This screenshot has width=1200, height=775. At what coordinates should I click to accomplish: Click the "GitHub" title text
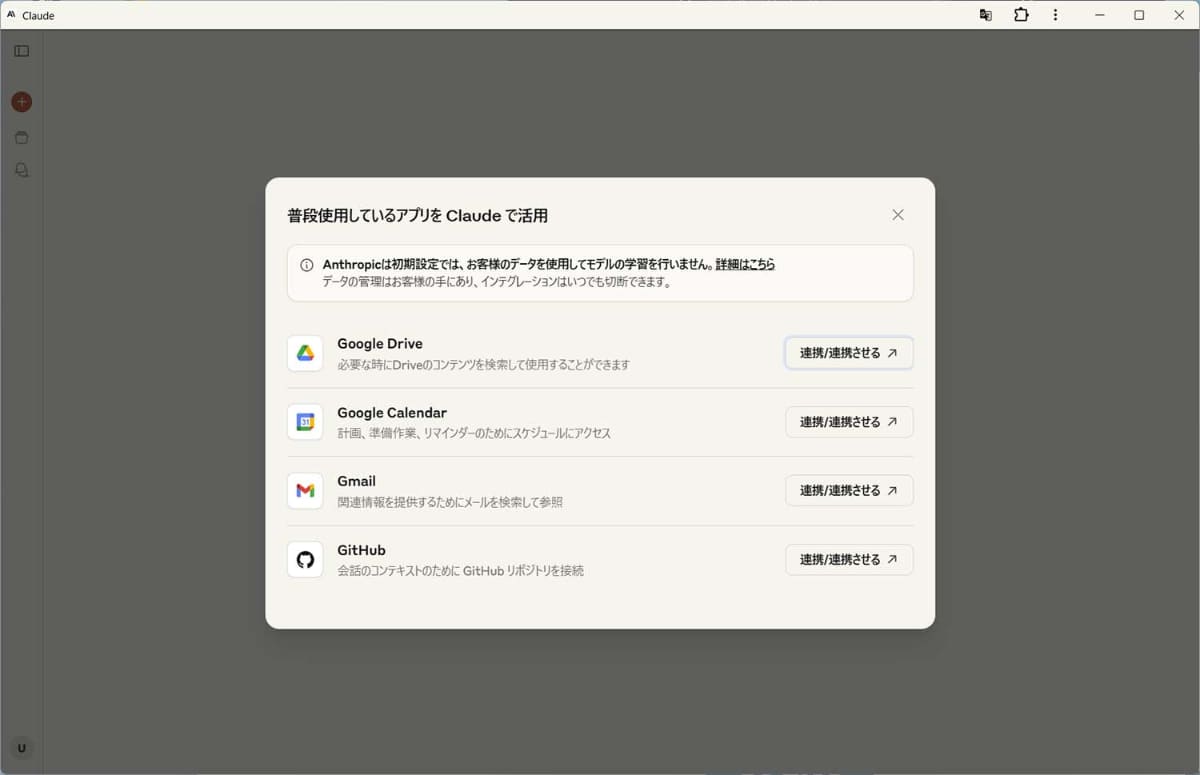pos(361,550)
